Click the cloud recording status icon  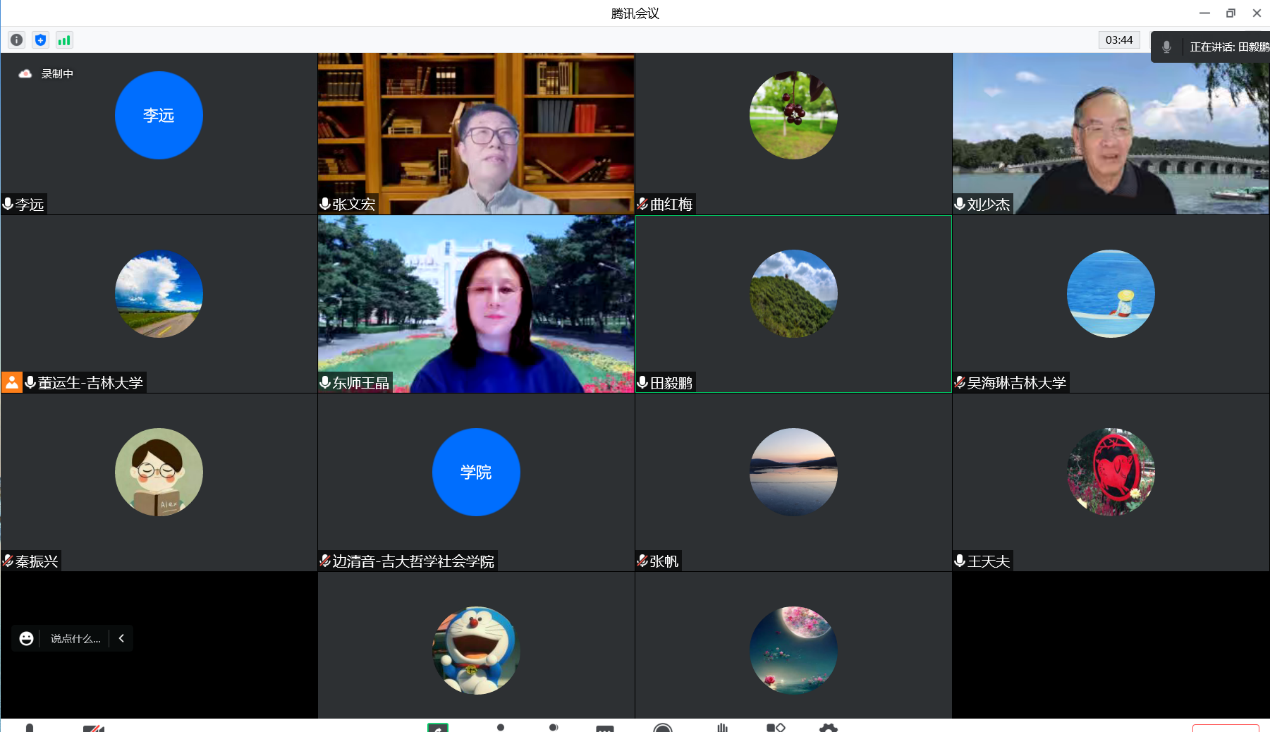[x=25, y=74]
